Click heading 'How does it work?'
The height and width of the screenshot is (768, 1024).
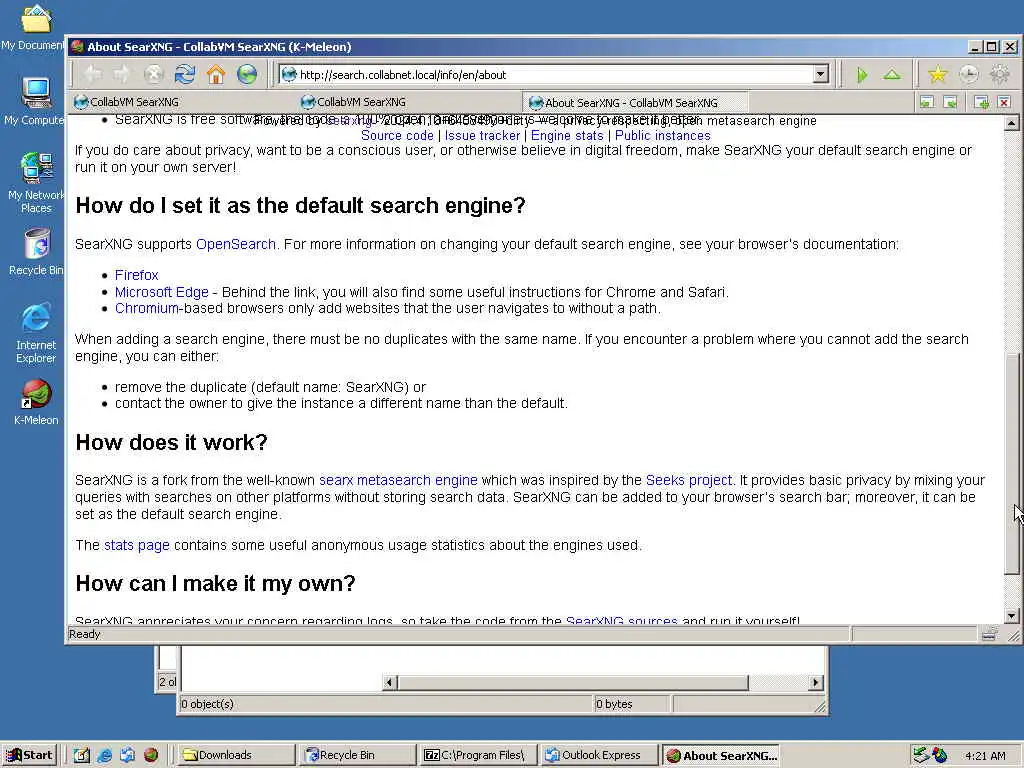(x=172, y=442)
